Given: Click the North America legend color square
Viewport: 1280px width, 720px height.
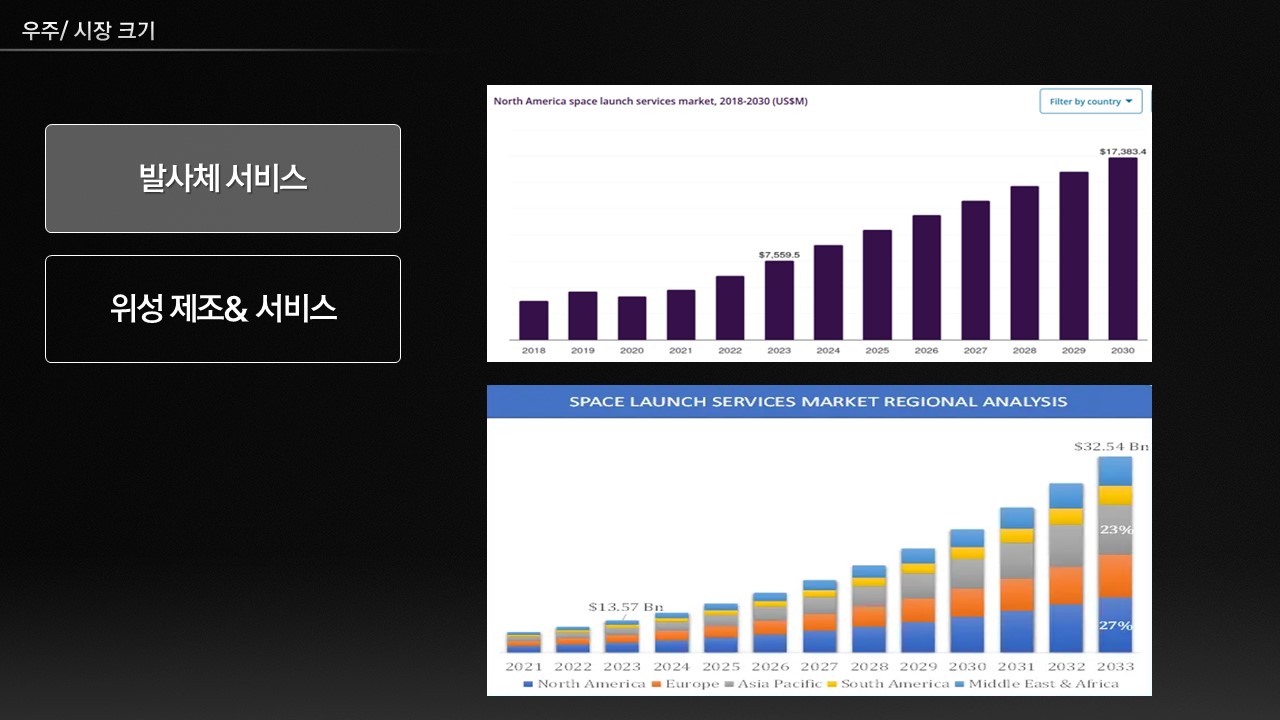Looking at the screenshot, I should [528, 684].
